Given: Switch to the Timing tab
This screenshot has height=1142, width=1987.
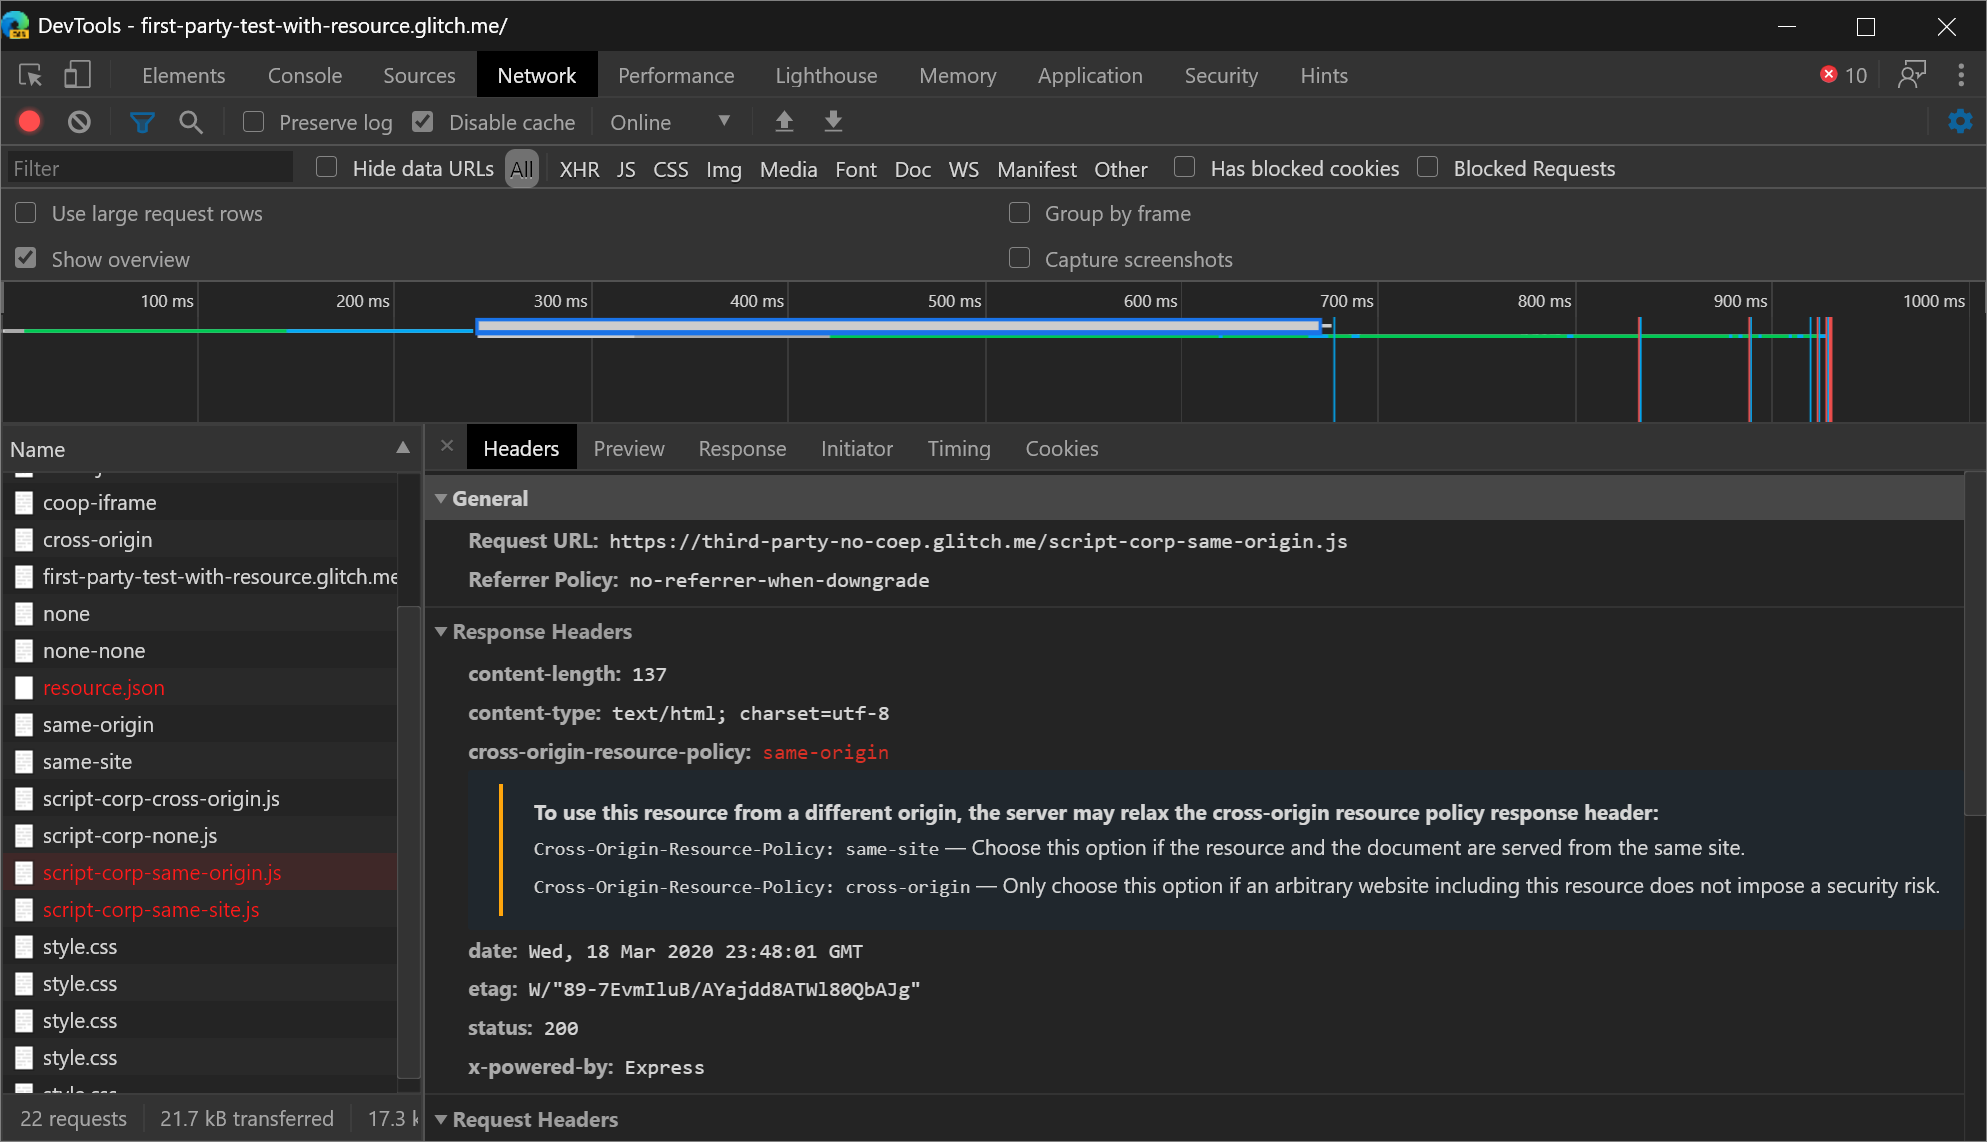Looking at the screenshot, I should 959,449.
